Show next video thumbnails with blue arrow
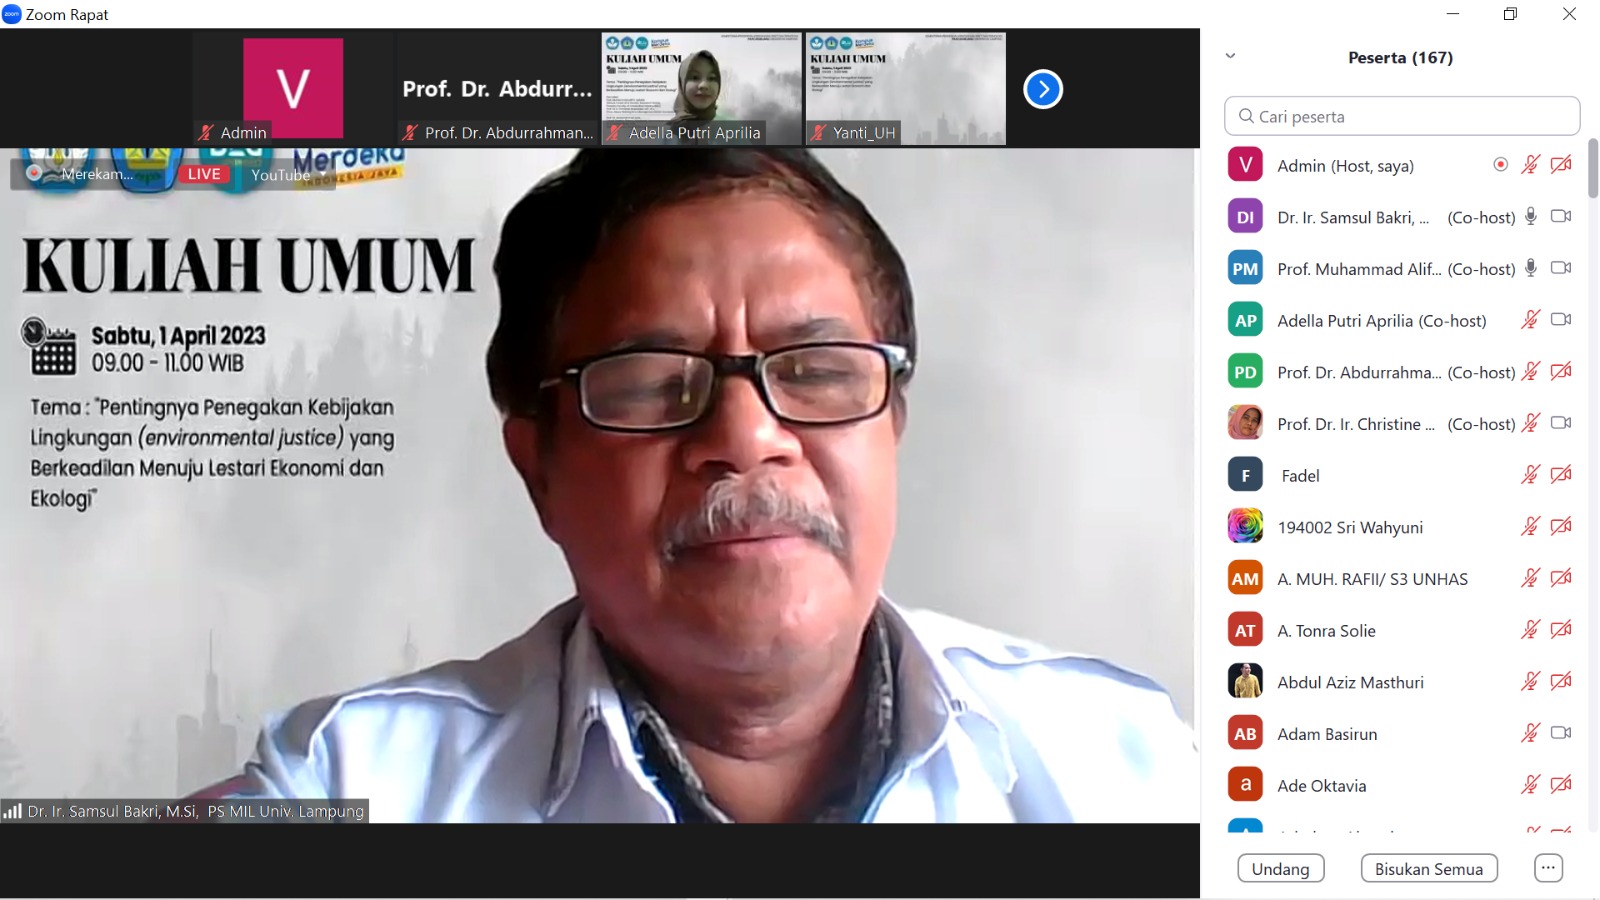 (1042, 90)
